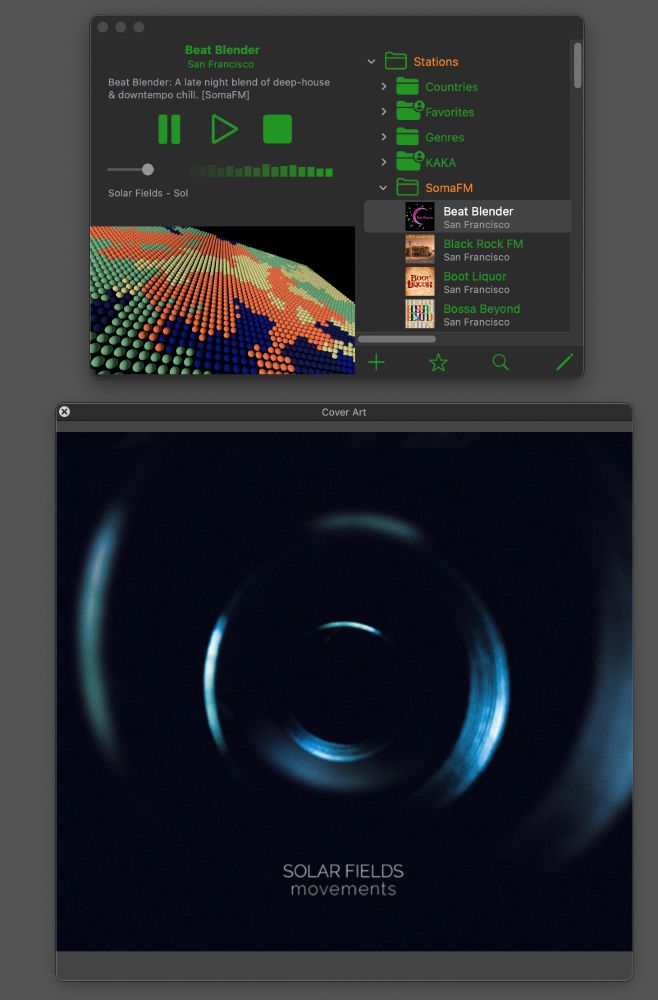Click the Boot Liquor logo thumbnail
Image resolution: width=658 pixels, height=1000 pixels.
(420, 282)
